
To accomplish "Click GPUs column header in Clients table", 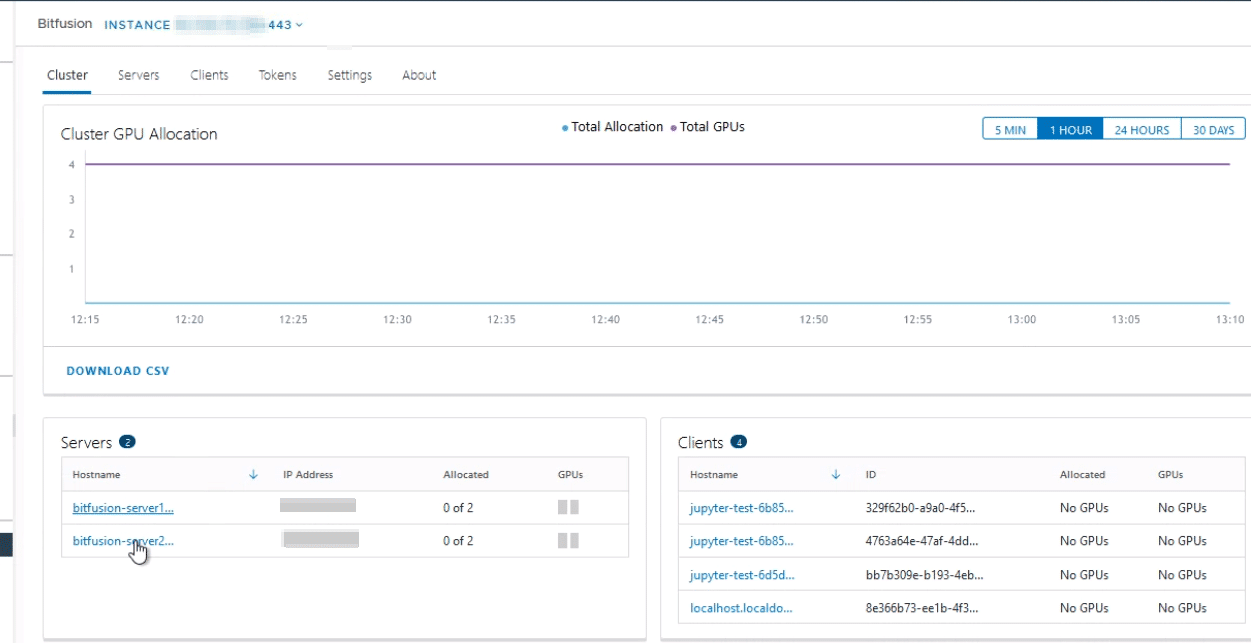I will (x=1170, y=475).
